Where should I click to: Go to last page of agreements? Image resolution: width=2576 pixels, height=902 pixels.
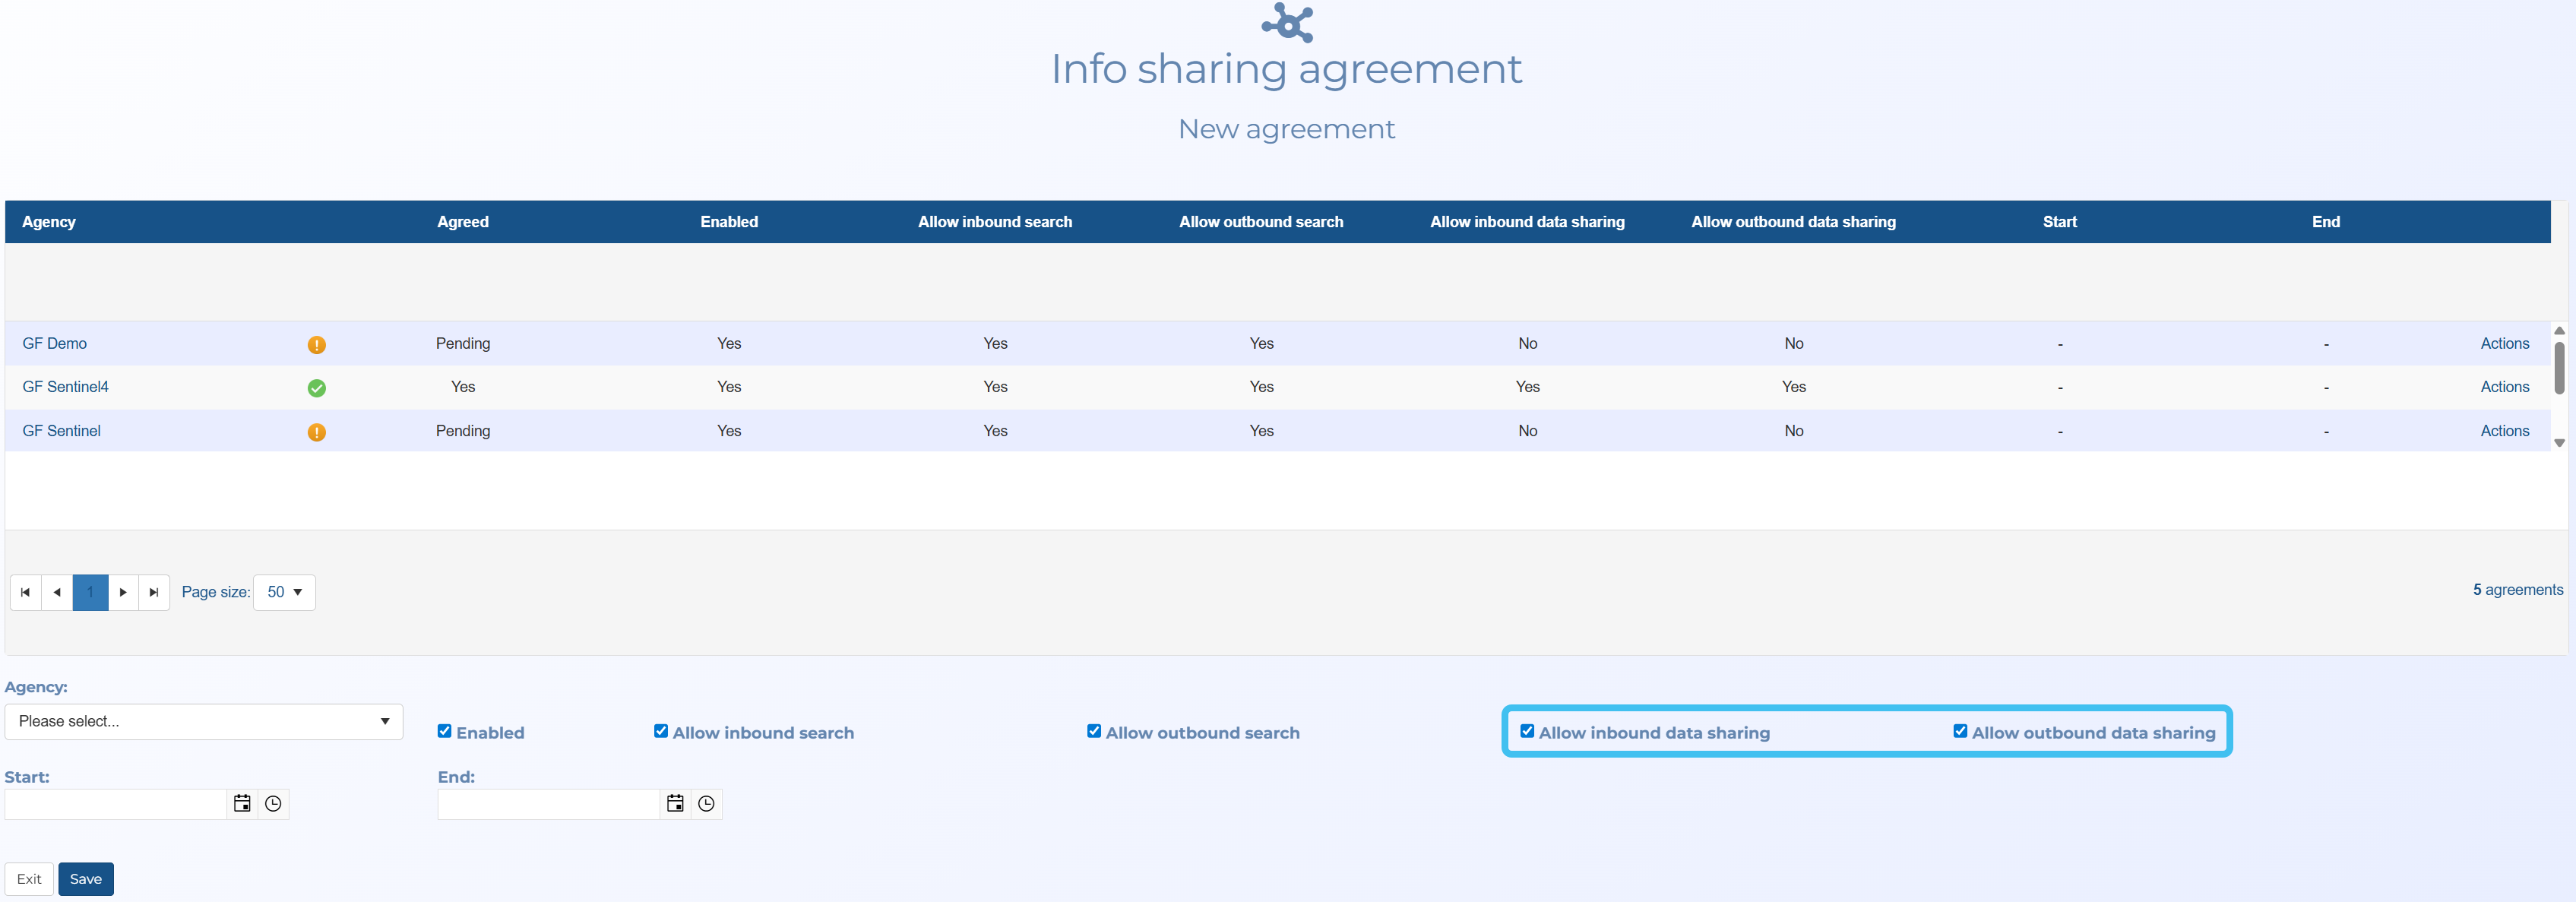click(x=154, y=592)
